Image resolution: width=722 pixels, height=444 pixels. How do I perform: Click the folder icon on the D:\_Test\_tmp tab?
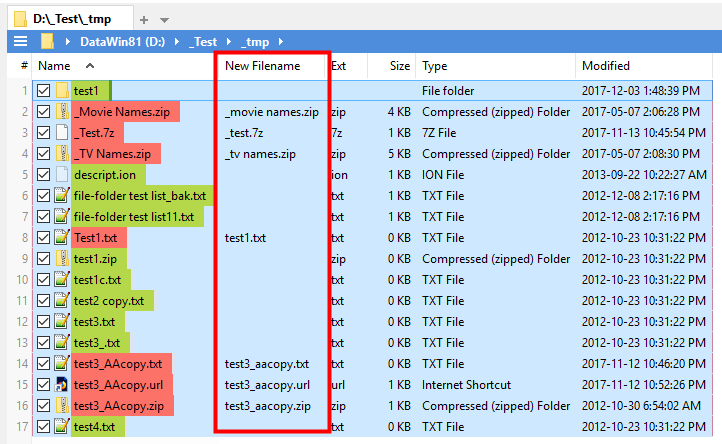pos(20,19)
